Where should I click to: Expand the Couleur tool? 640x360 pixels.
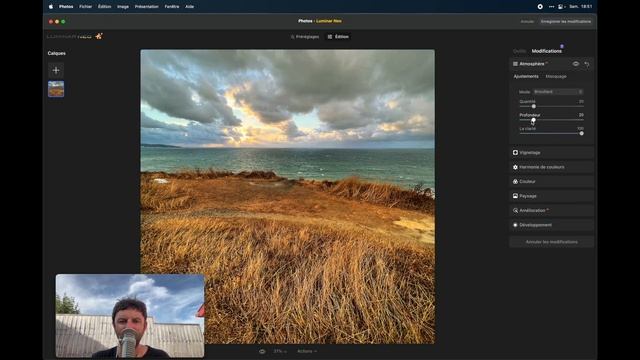[551, 182]
